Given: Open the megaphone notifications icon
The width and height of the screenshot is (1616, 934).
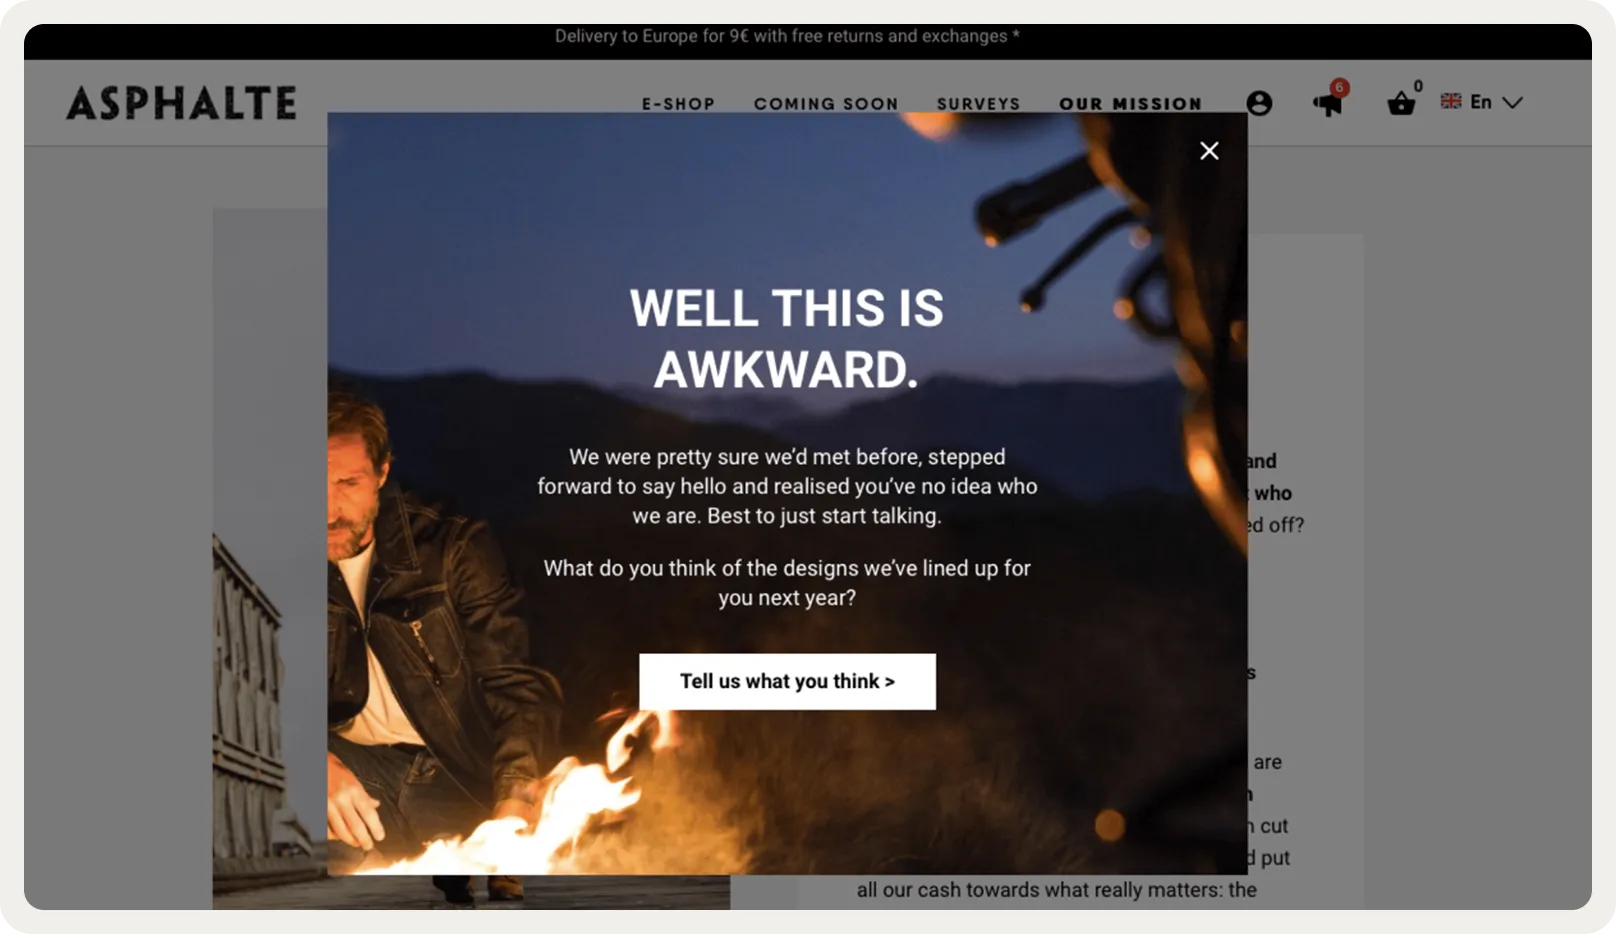Looking at the screenshot, I should 1328,103.
